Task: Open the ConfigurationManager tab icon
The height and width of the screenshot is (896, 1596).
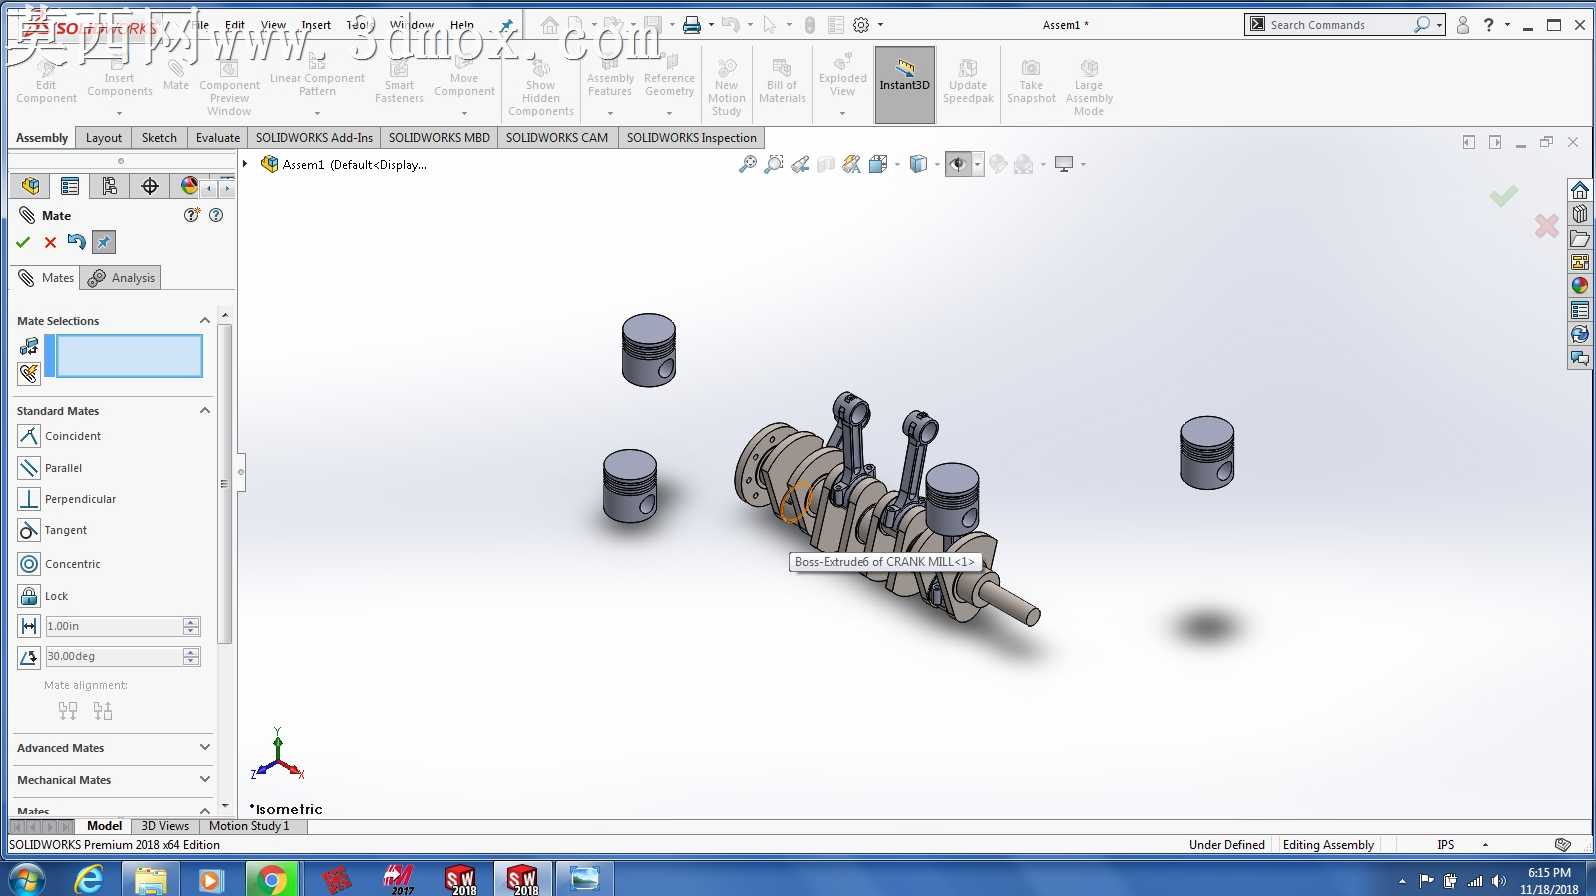Action: (x=110, y=186)
